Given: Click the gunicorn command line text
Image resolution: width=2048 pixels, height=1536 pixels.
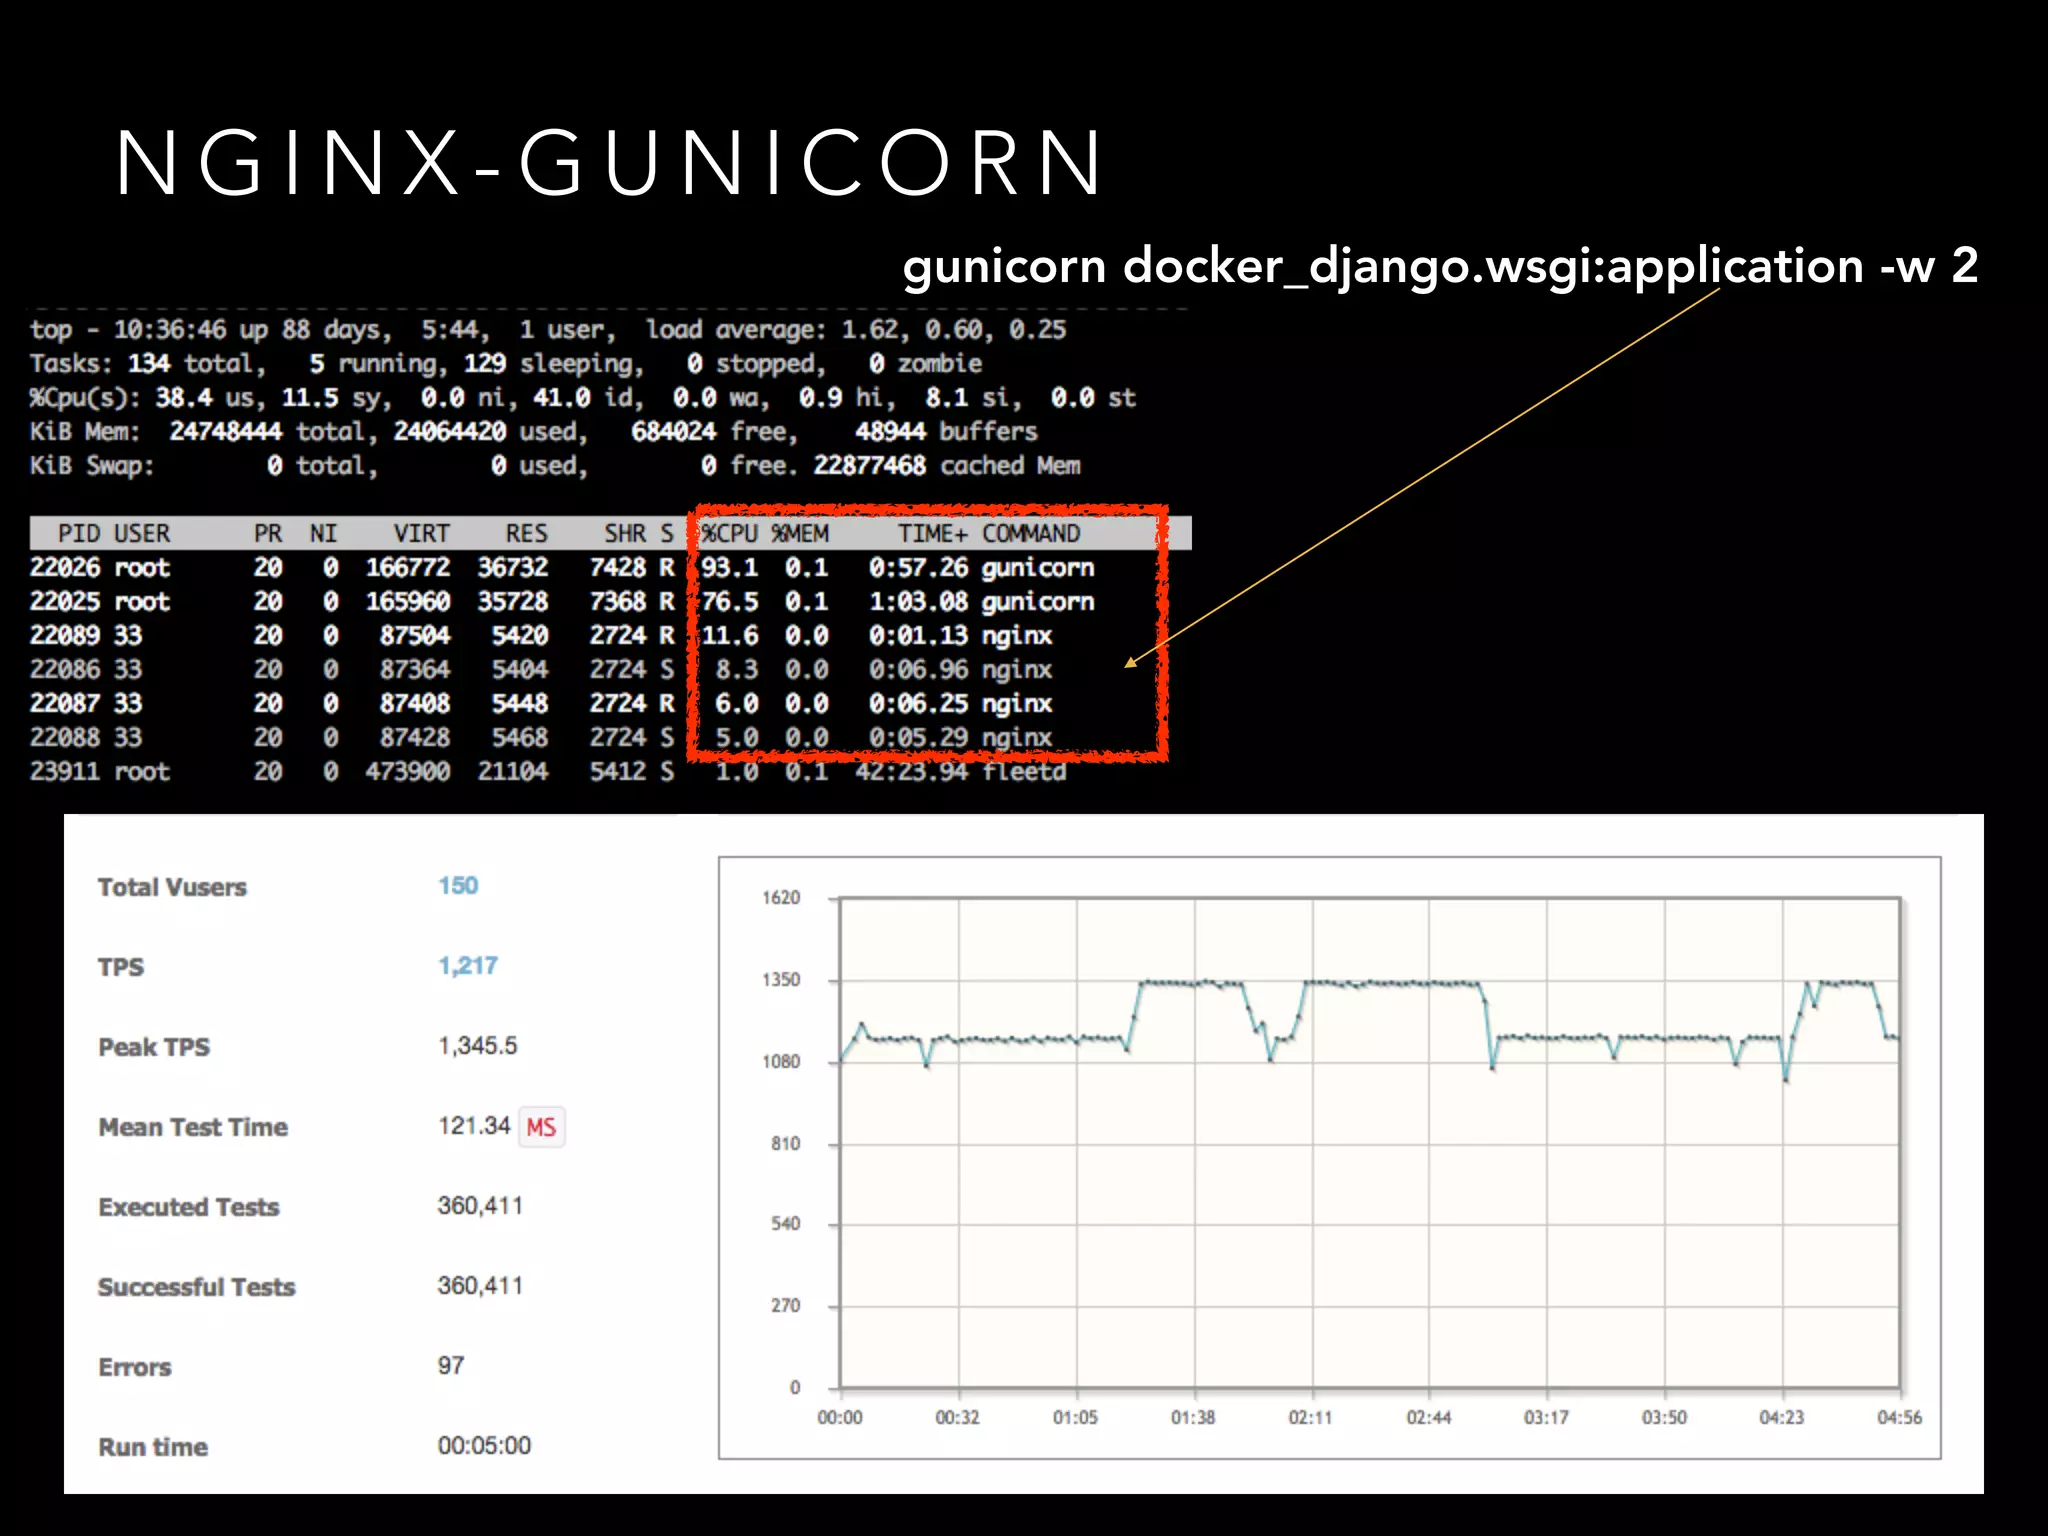Looking at the screenshot, I should coord(1439,266).
